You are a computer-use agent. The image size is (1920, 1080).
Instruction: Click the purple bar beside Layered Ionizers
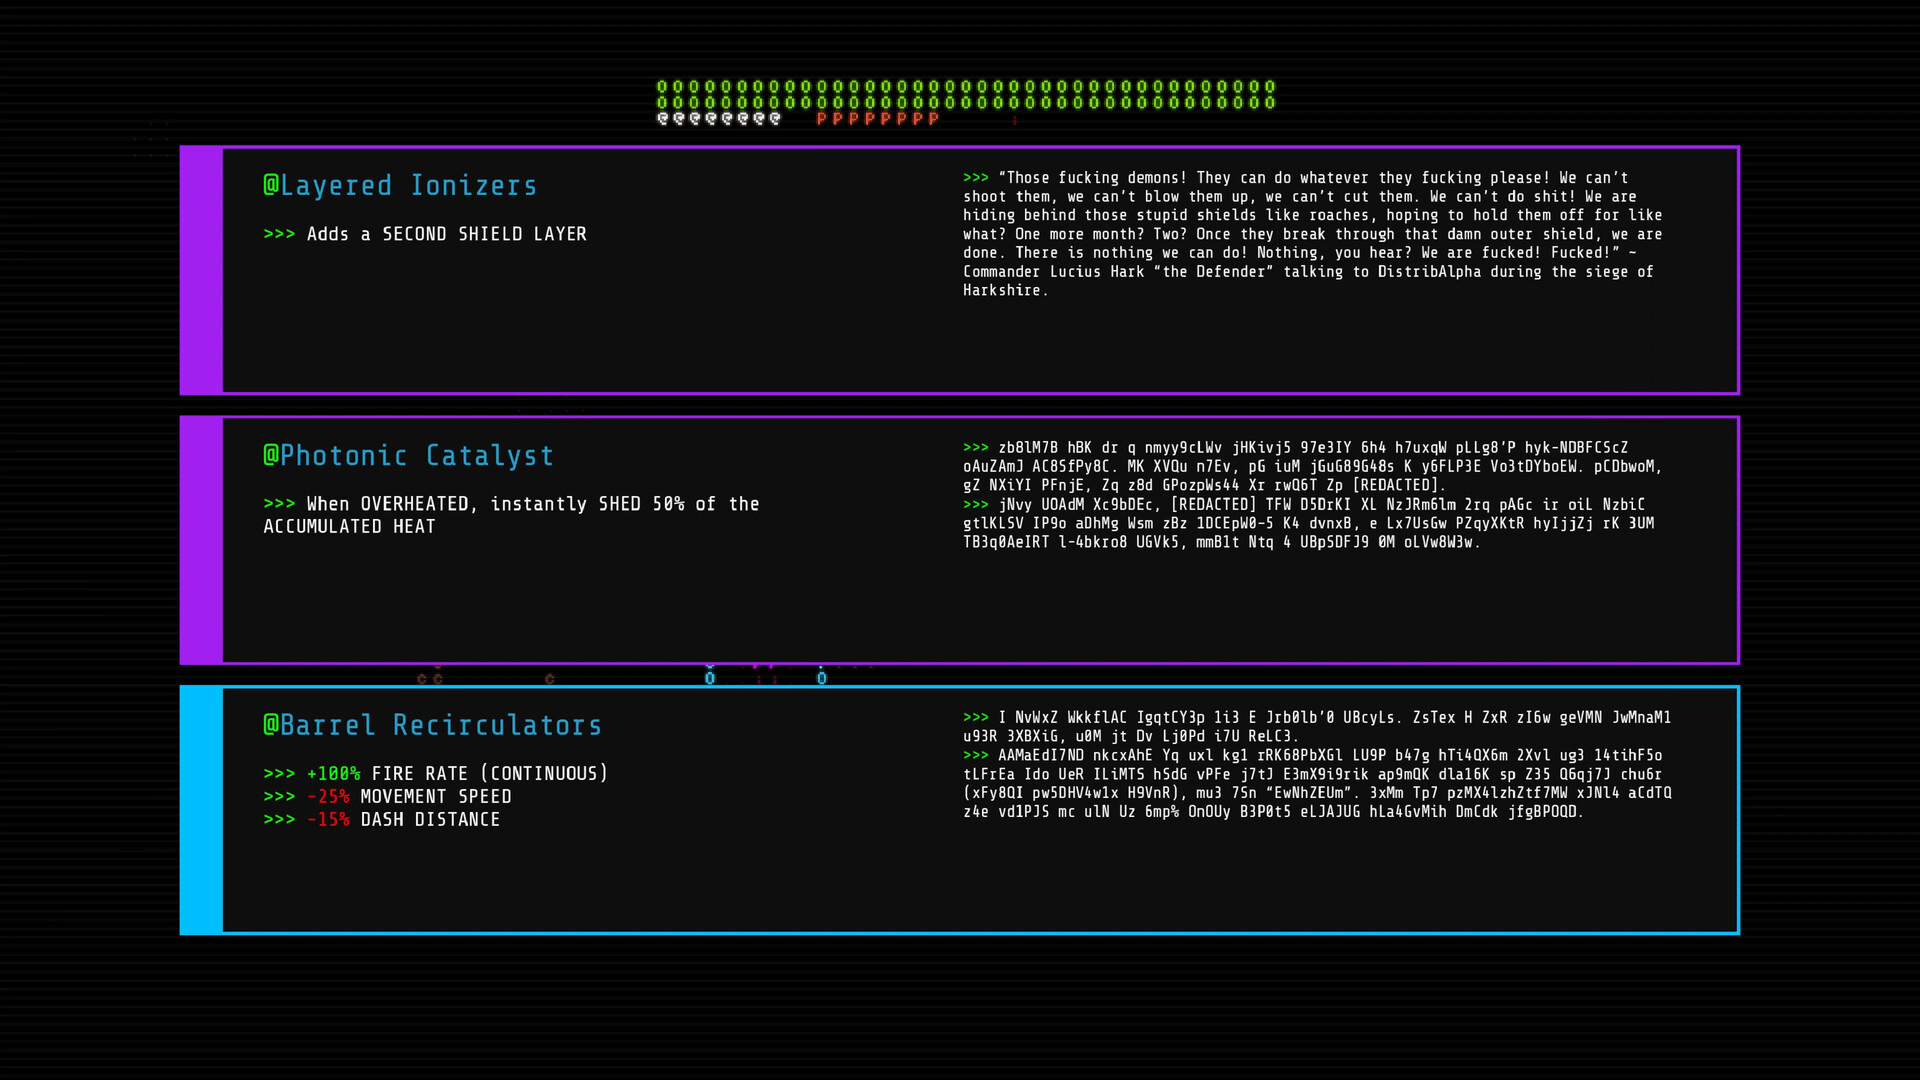(201, 270)
